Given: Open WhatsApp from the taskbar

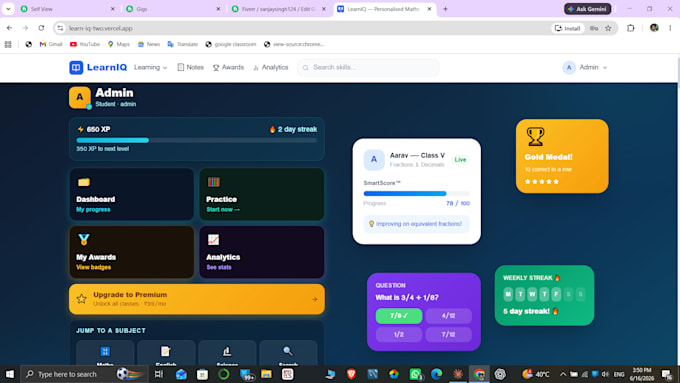Looking at the screenshot, I should coord(415,374).
